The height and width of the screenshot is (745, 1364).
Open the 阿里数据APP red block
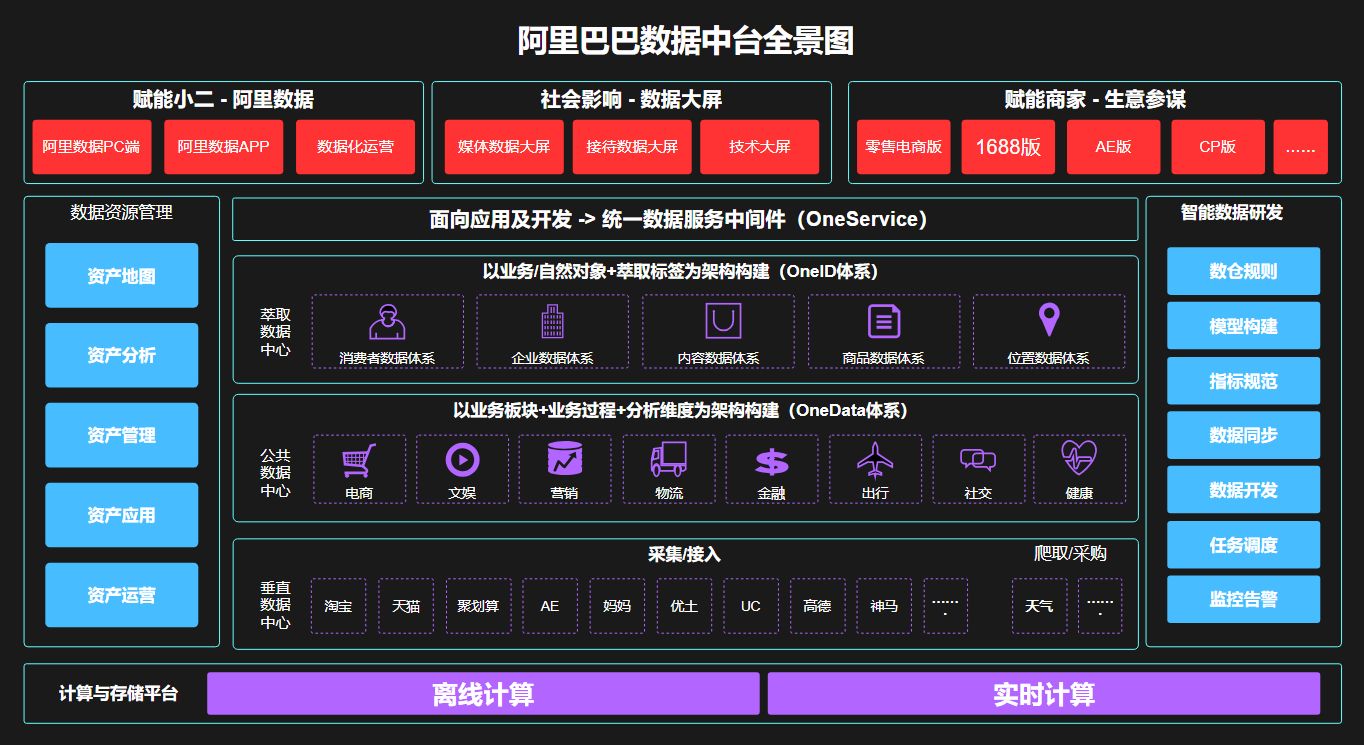[x=223, y=147]
